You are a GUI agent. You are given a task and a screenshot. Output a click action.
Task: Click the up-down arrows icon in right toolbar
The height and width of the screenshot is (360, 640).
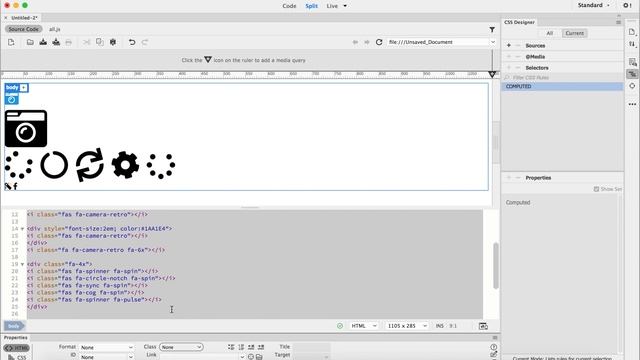point(632,44)
